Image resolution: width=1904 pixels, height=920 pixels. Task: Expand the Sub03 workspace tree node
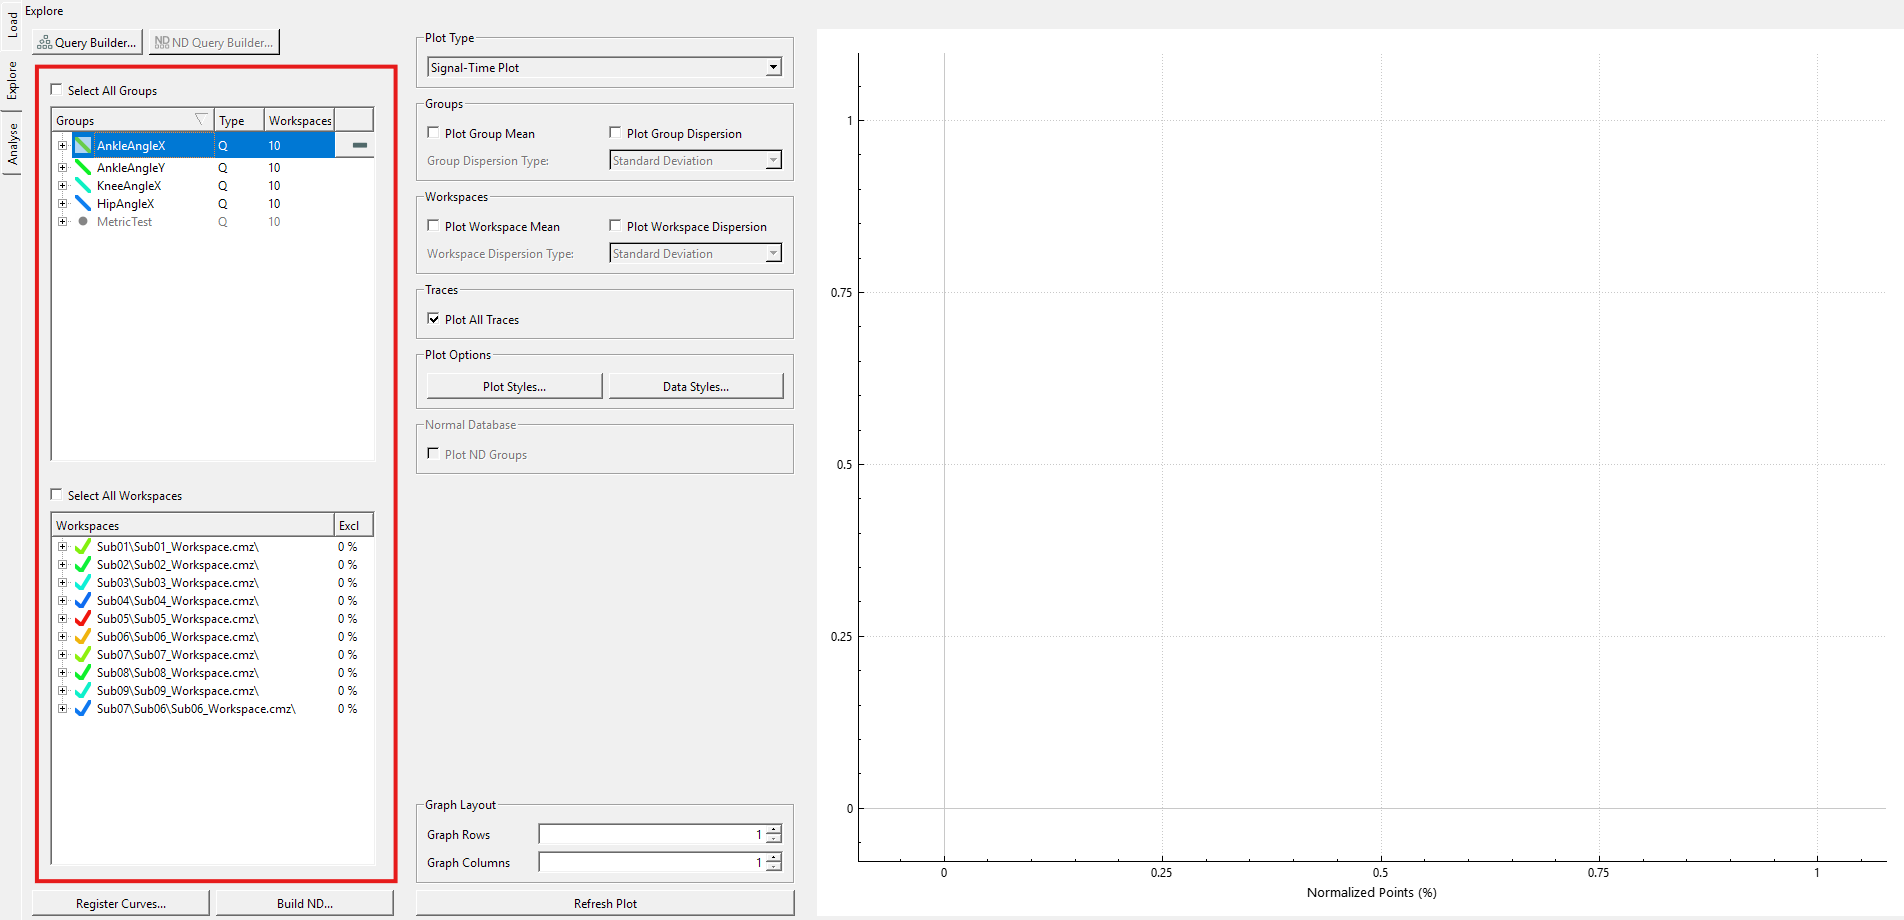pos(62,583)
